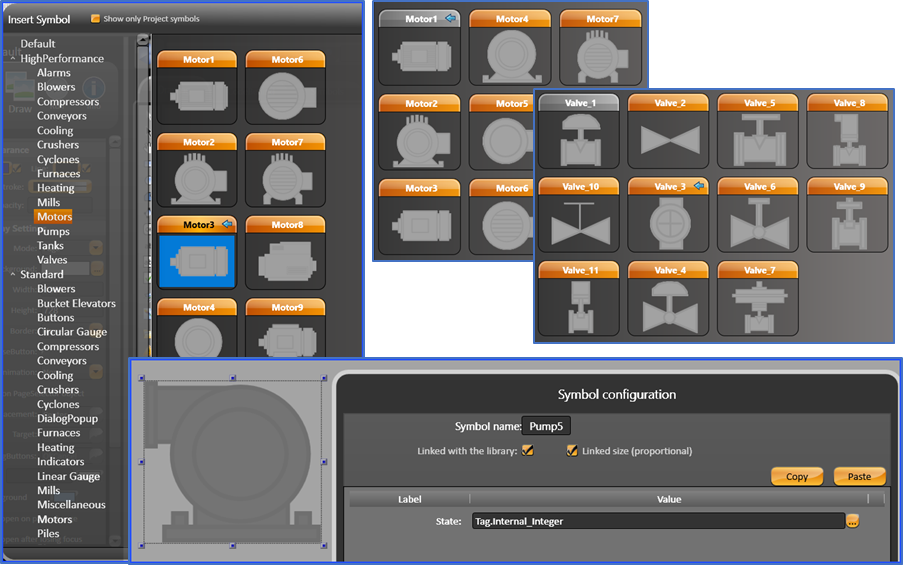Select the Valve_6 symbol
This screenshot has height=565, width=903.
pos(758,222)
